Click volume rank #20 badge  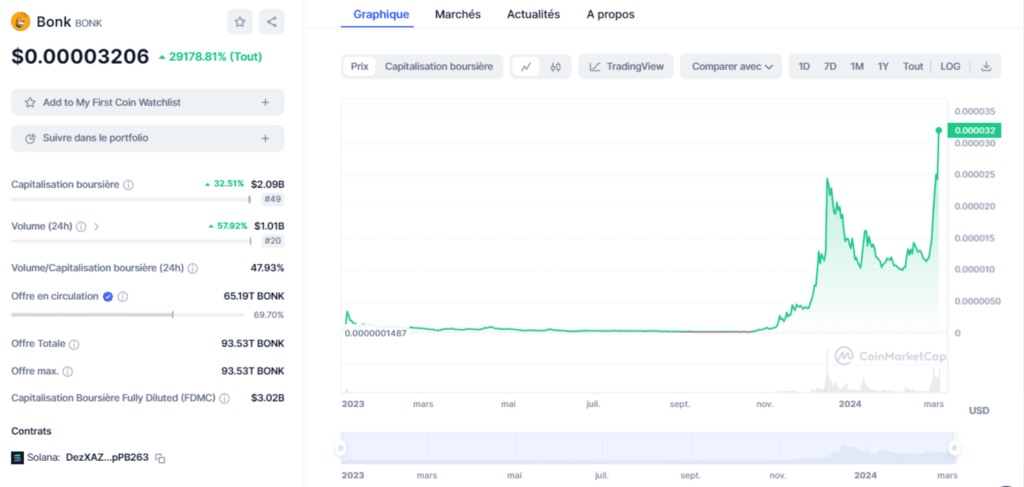click(273, 241)
